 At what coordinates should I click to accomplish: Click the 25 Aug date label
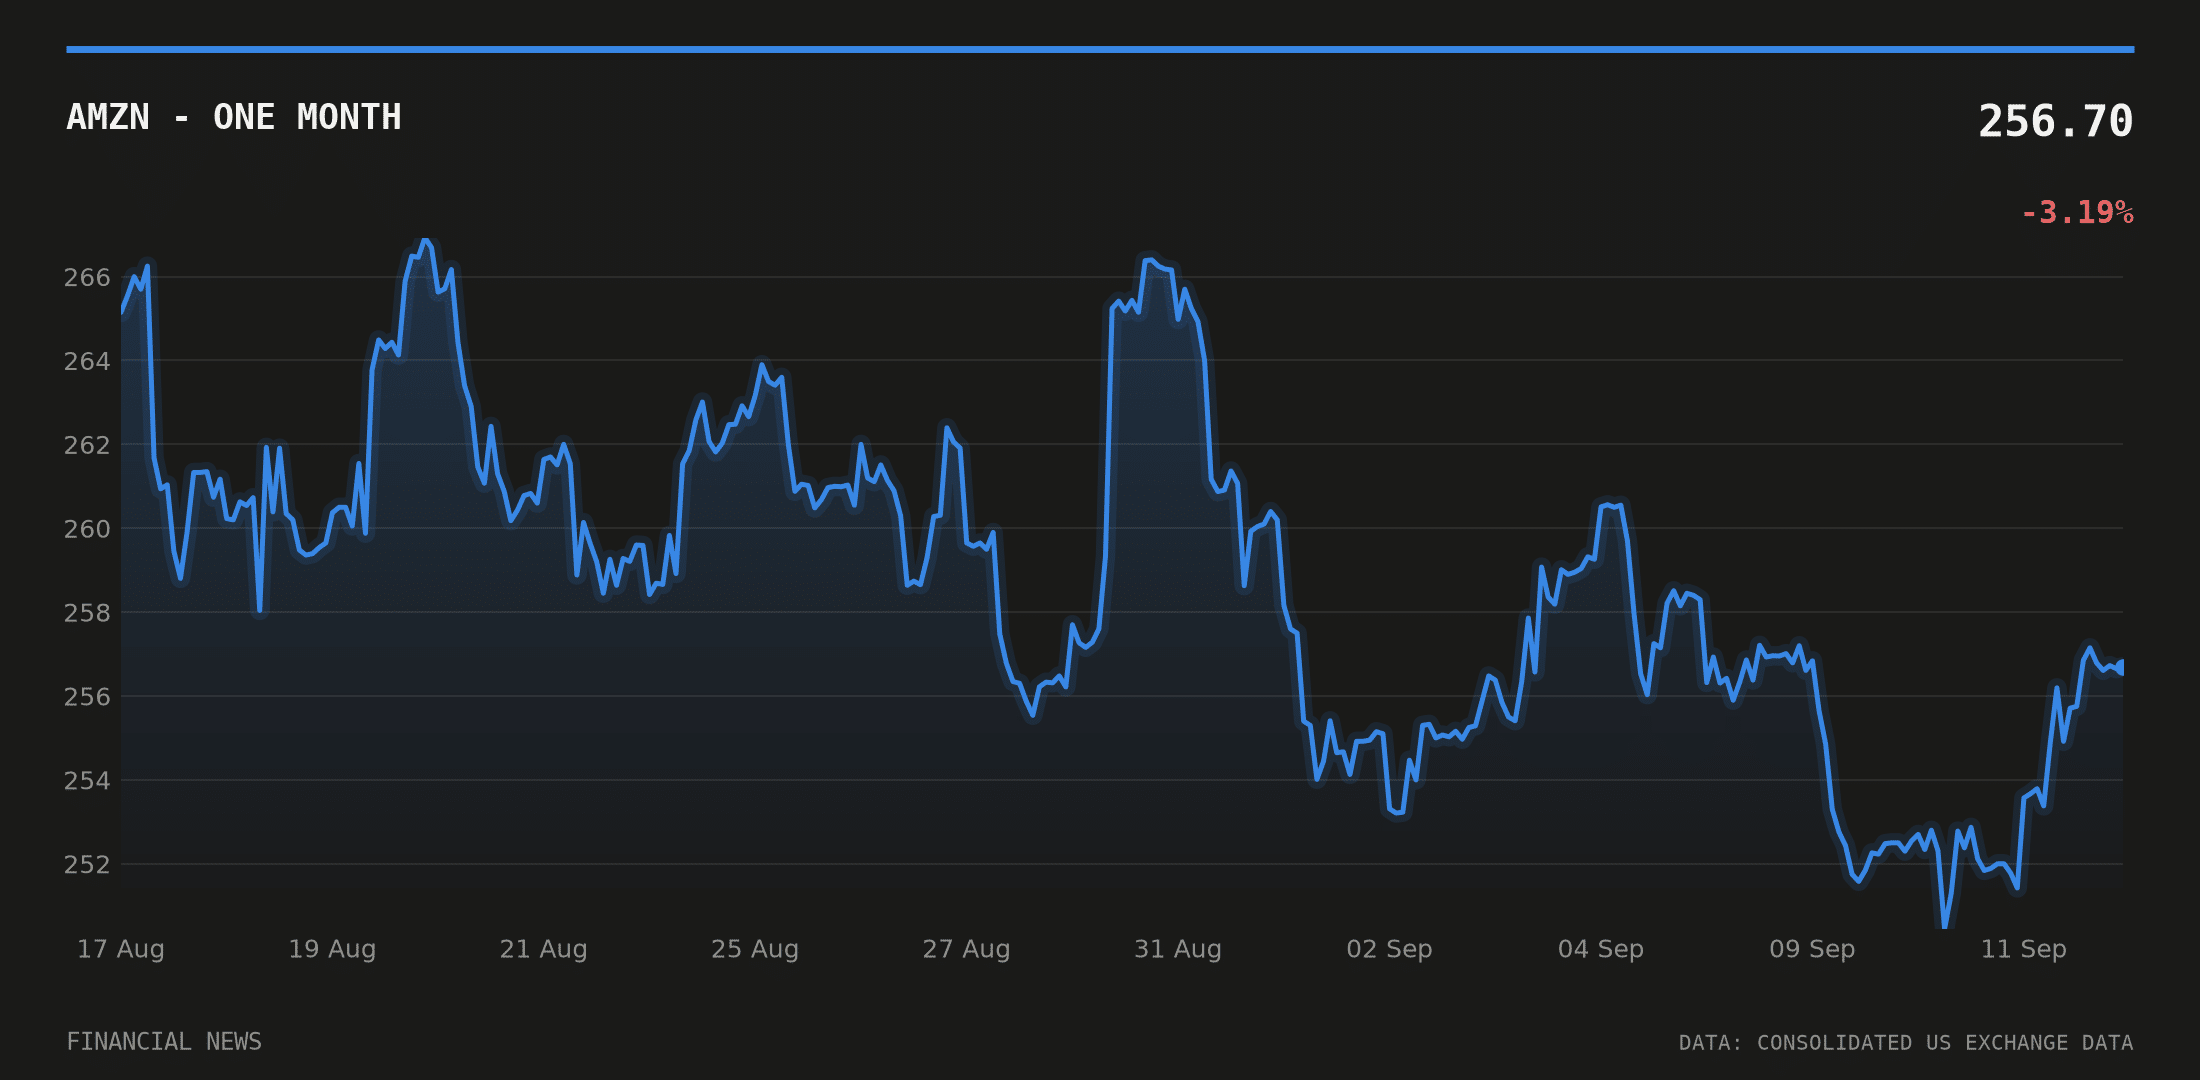(x=755, y=949)
